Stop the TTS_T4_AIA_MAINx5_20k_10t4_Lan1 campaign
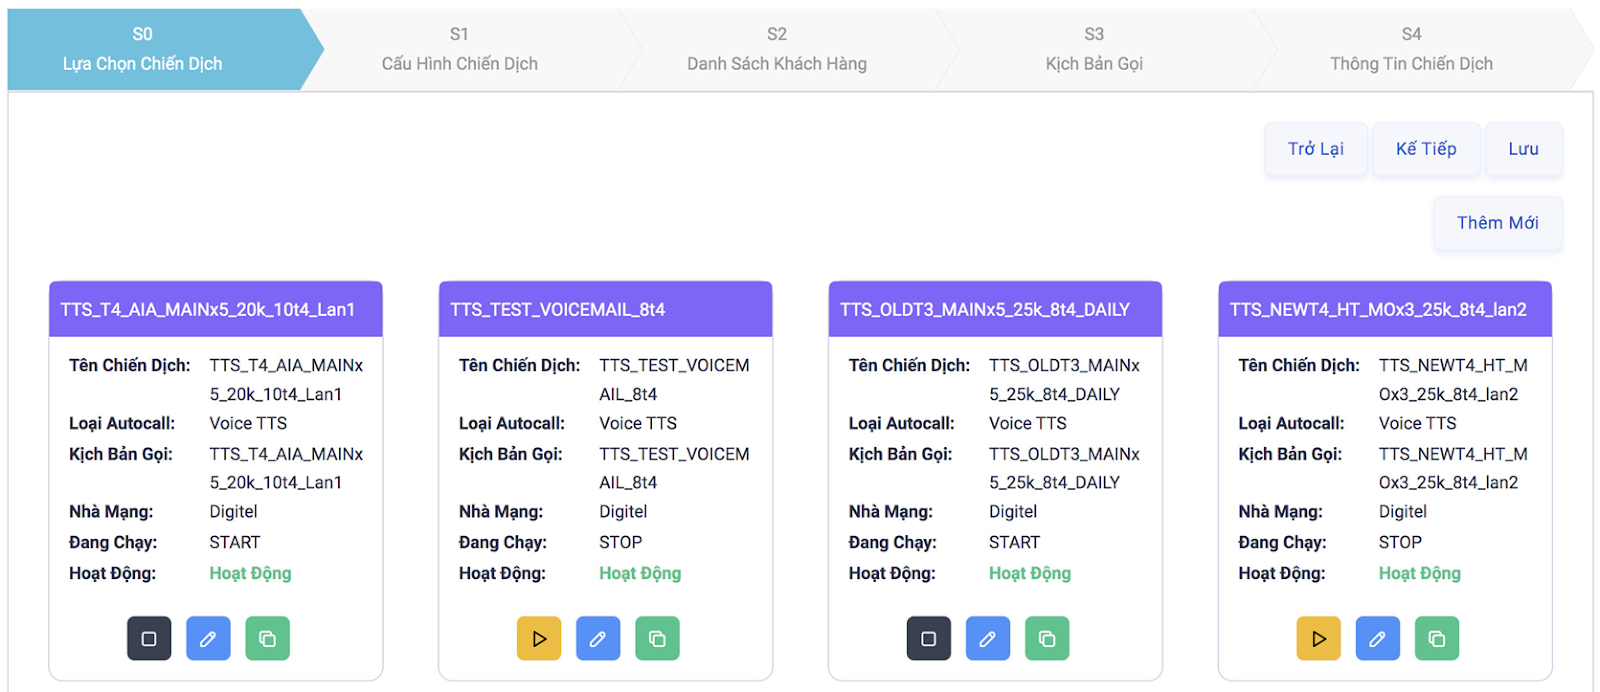 tap(149, 638)
